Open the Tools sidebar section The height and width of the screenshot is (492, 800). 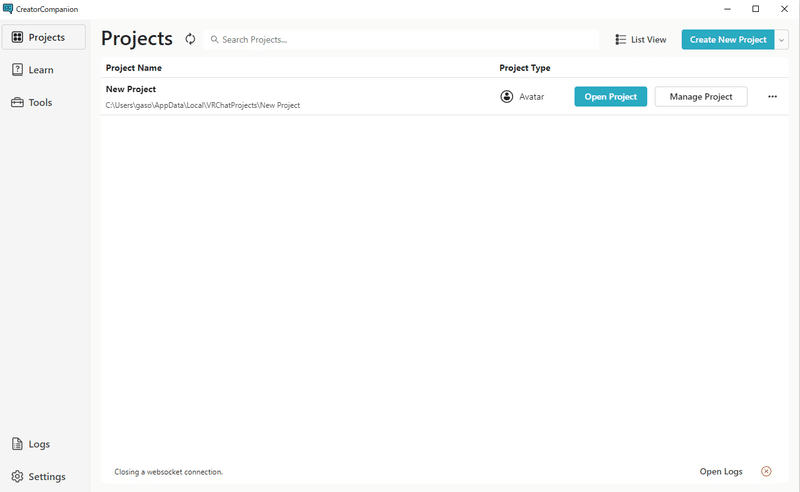click(32, 103)
